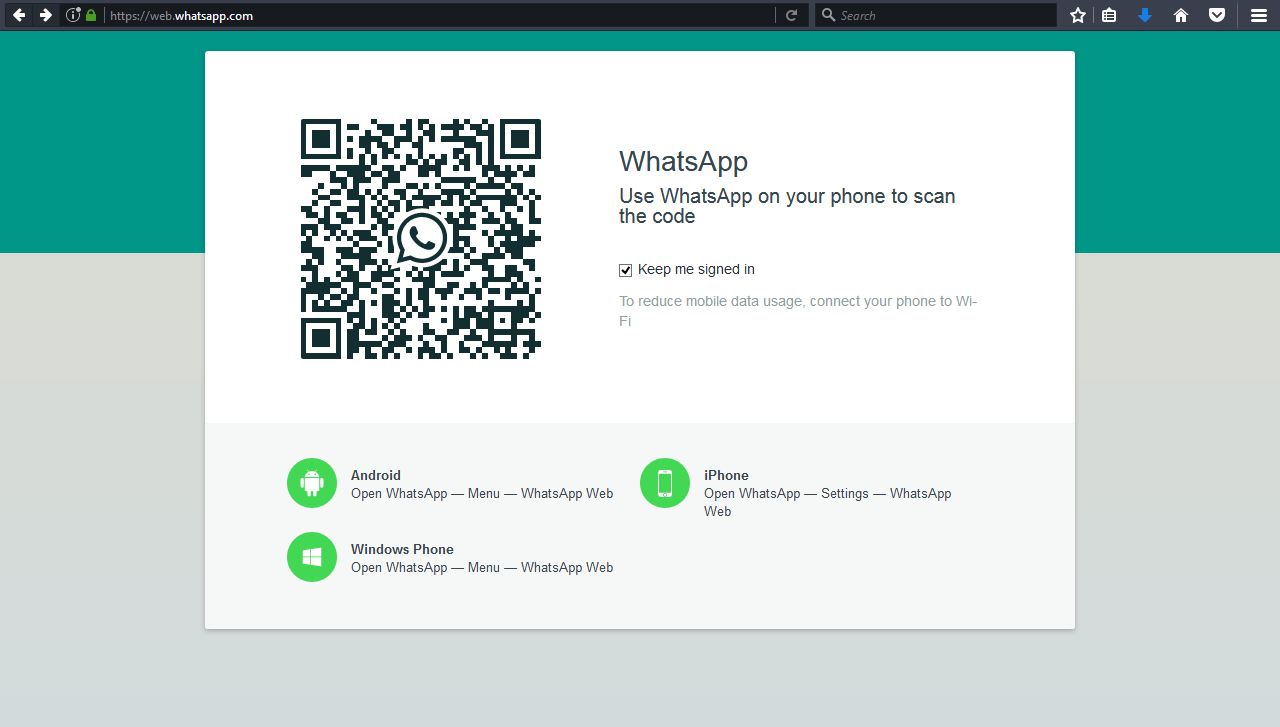Click the Windows Phone icon
The height and width of the screenshot is (727, 1280).
coord(311,556)
